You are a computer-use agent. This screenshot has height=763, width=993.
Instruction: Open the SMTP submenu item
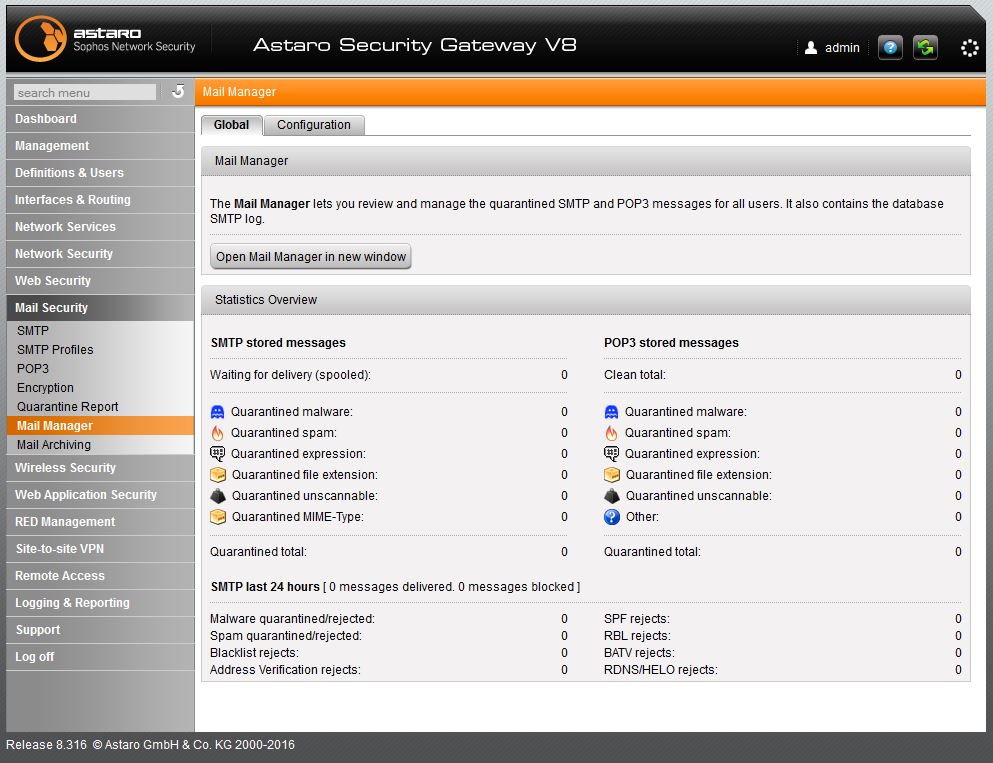(100, 331)
